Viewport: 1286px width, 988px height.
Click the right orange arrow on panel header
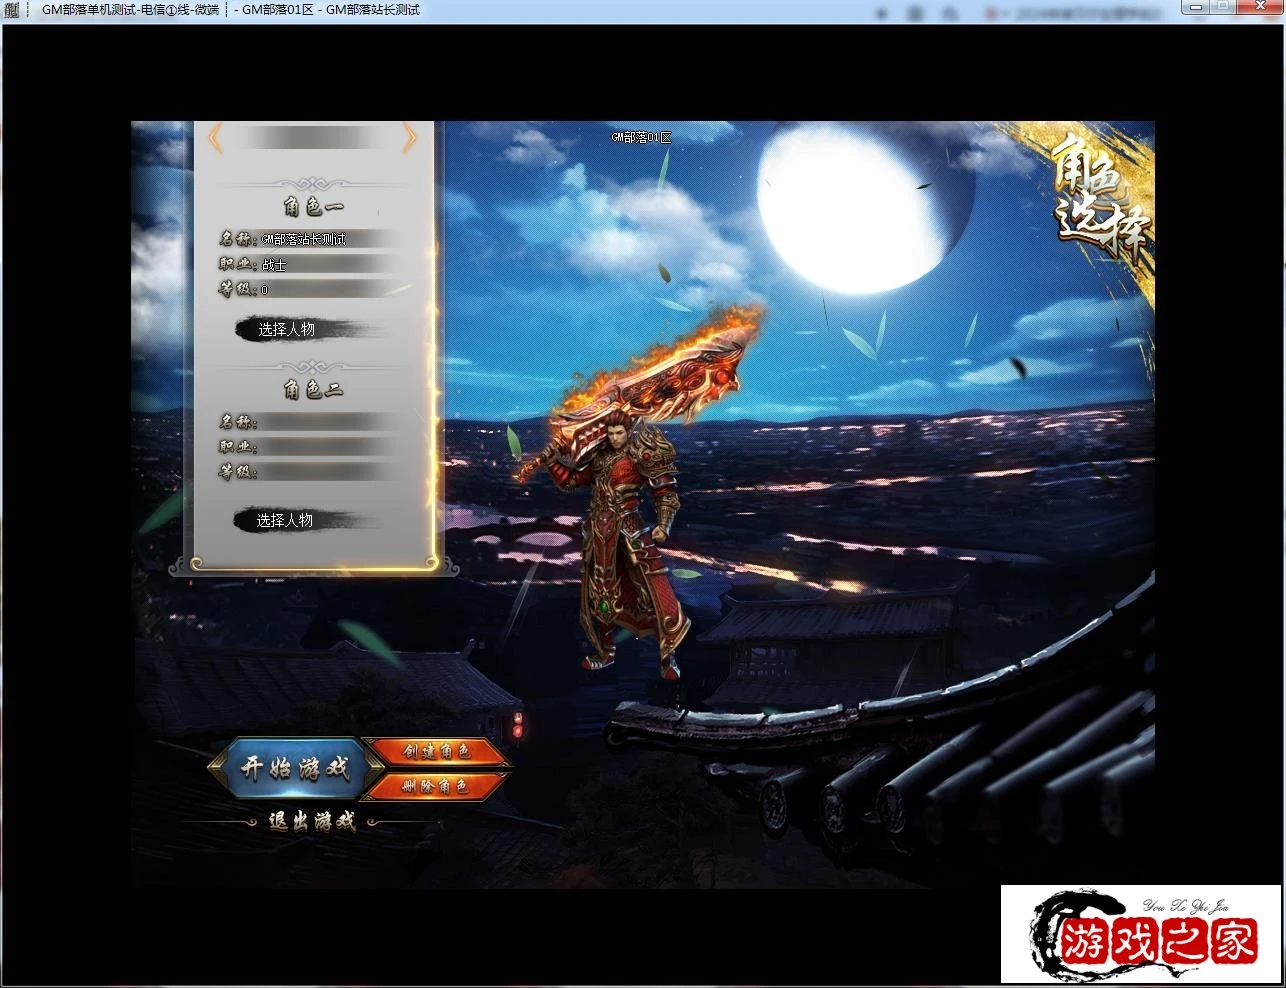409,138
